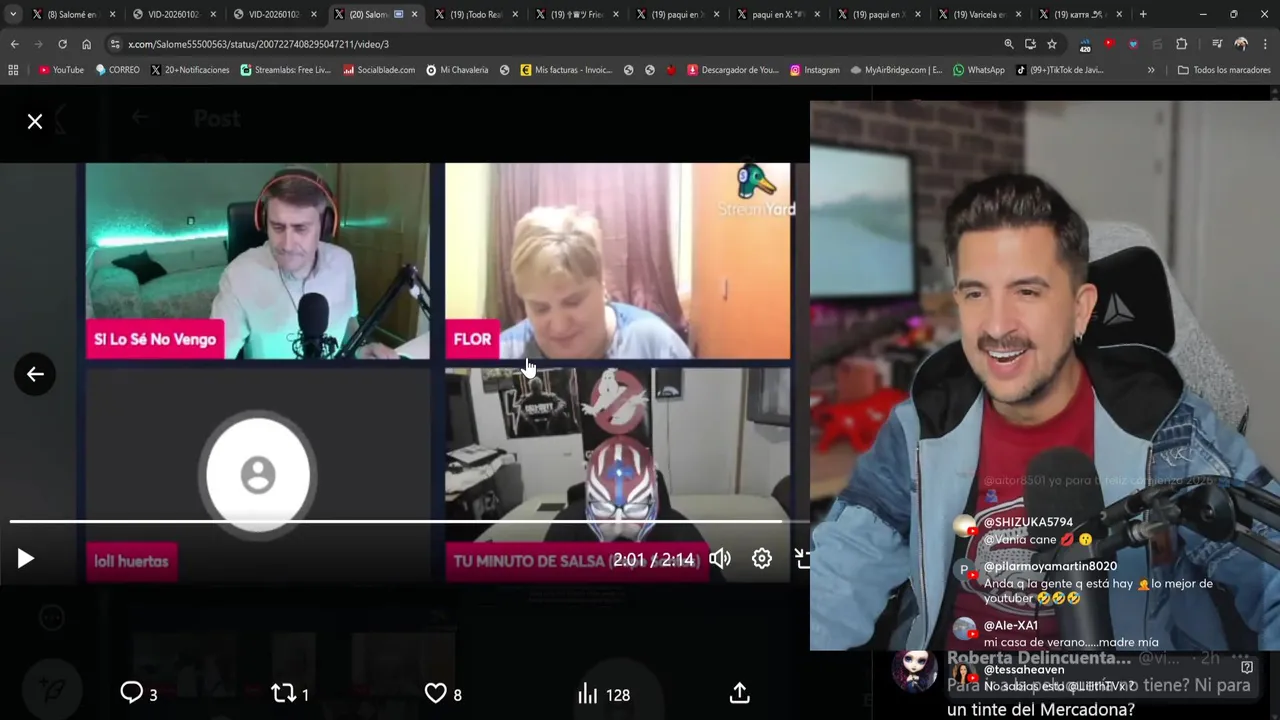Play the paused video
Screen dimensions: 1280x720
26,559
